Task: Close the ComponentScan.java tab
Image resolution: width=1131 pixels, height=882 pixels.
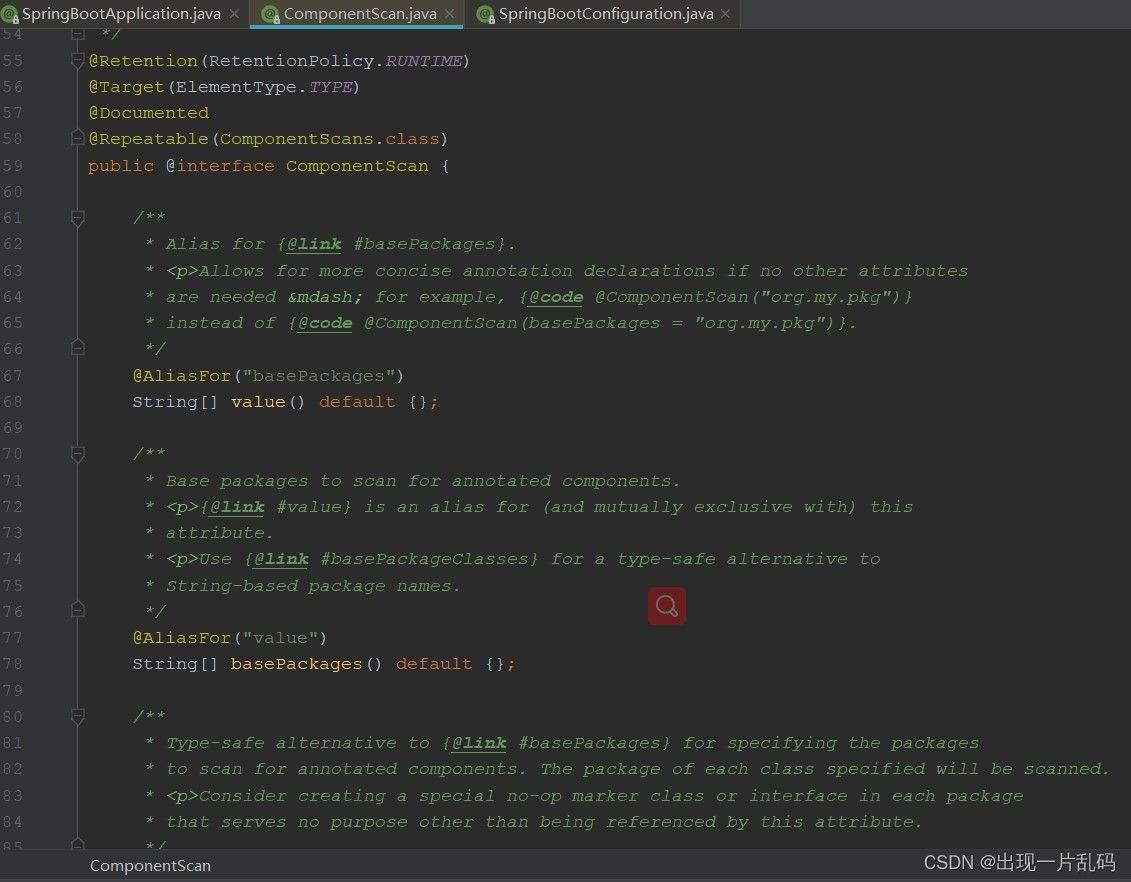Action: 449,14
